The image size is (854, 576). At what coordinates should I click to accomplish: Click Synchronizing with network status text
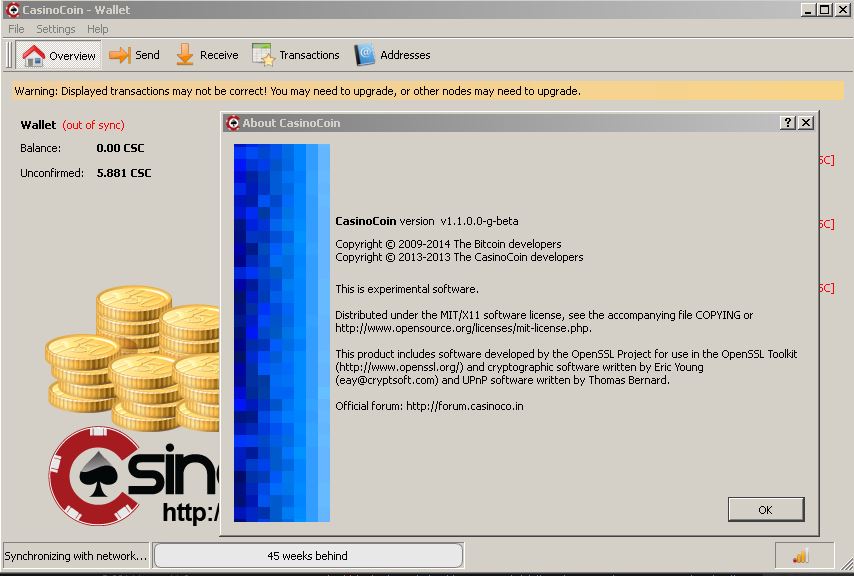click(x=75, y=556)
